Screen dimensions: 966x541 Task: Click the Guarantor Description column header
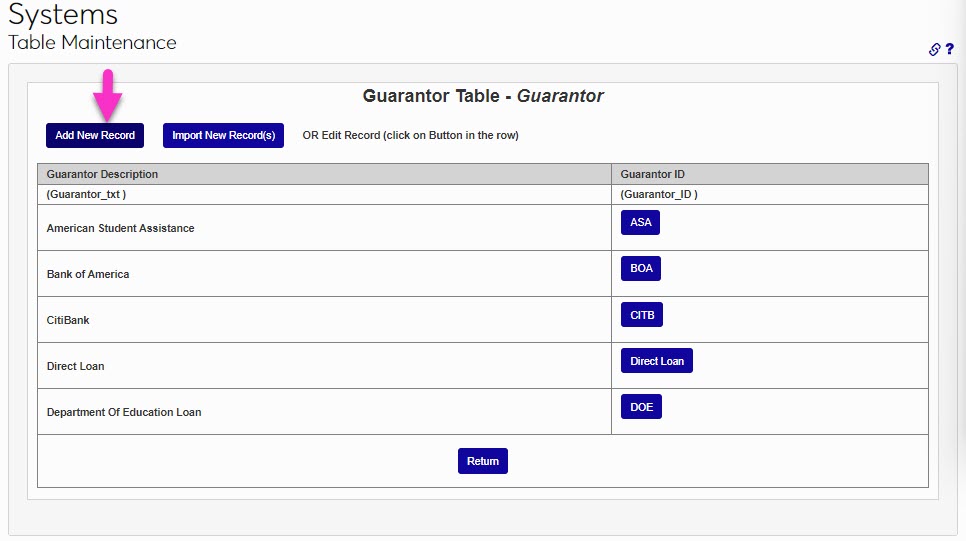(103, 174)
